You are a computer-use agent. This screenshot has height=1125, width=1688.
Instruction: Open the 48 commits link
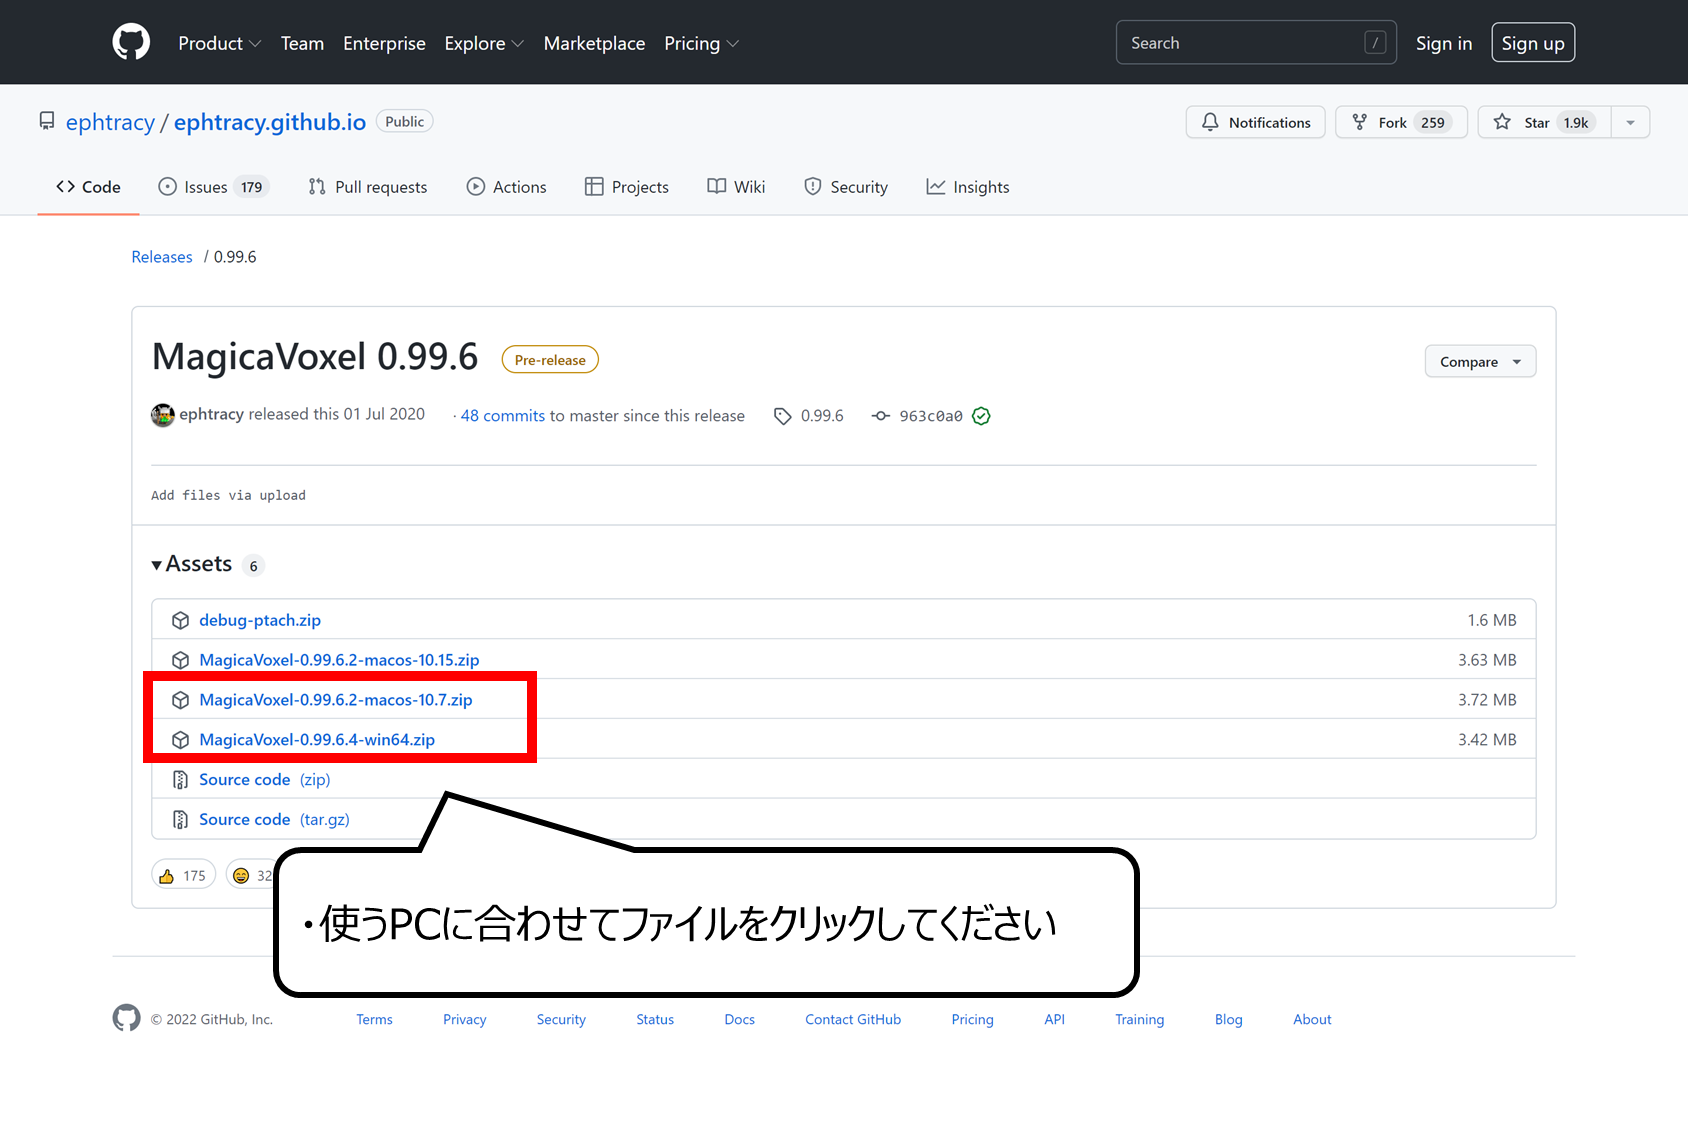[x=503, y=416]
